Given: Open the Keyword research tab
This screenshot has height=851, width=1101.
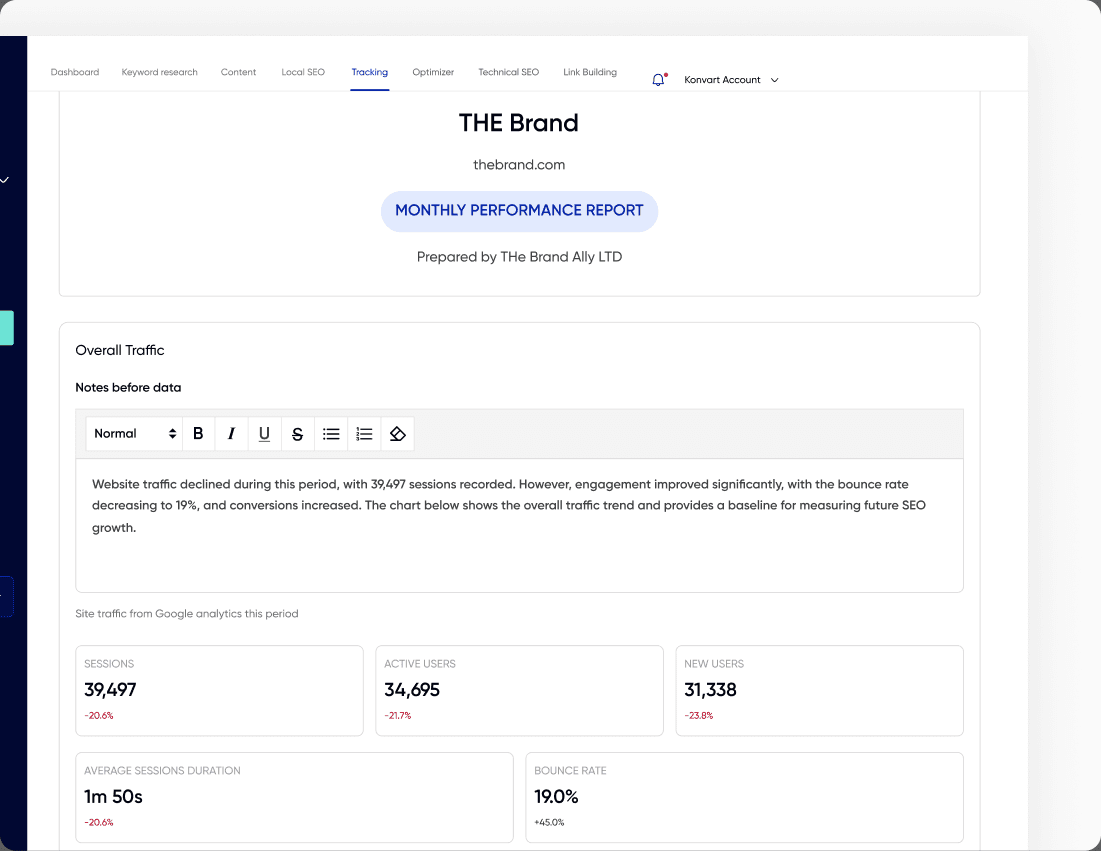Looking at the screenshot, I should point(159,72).
